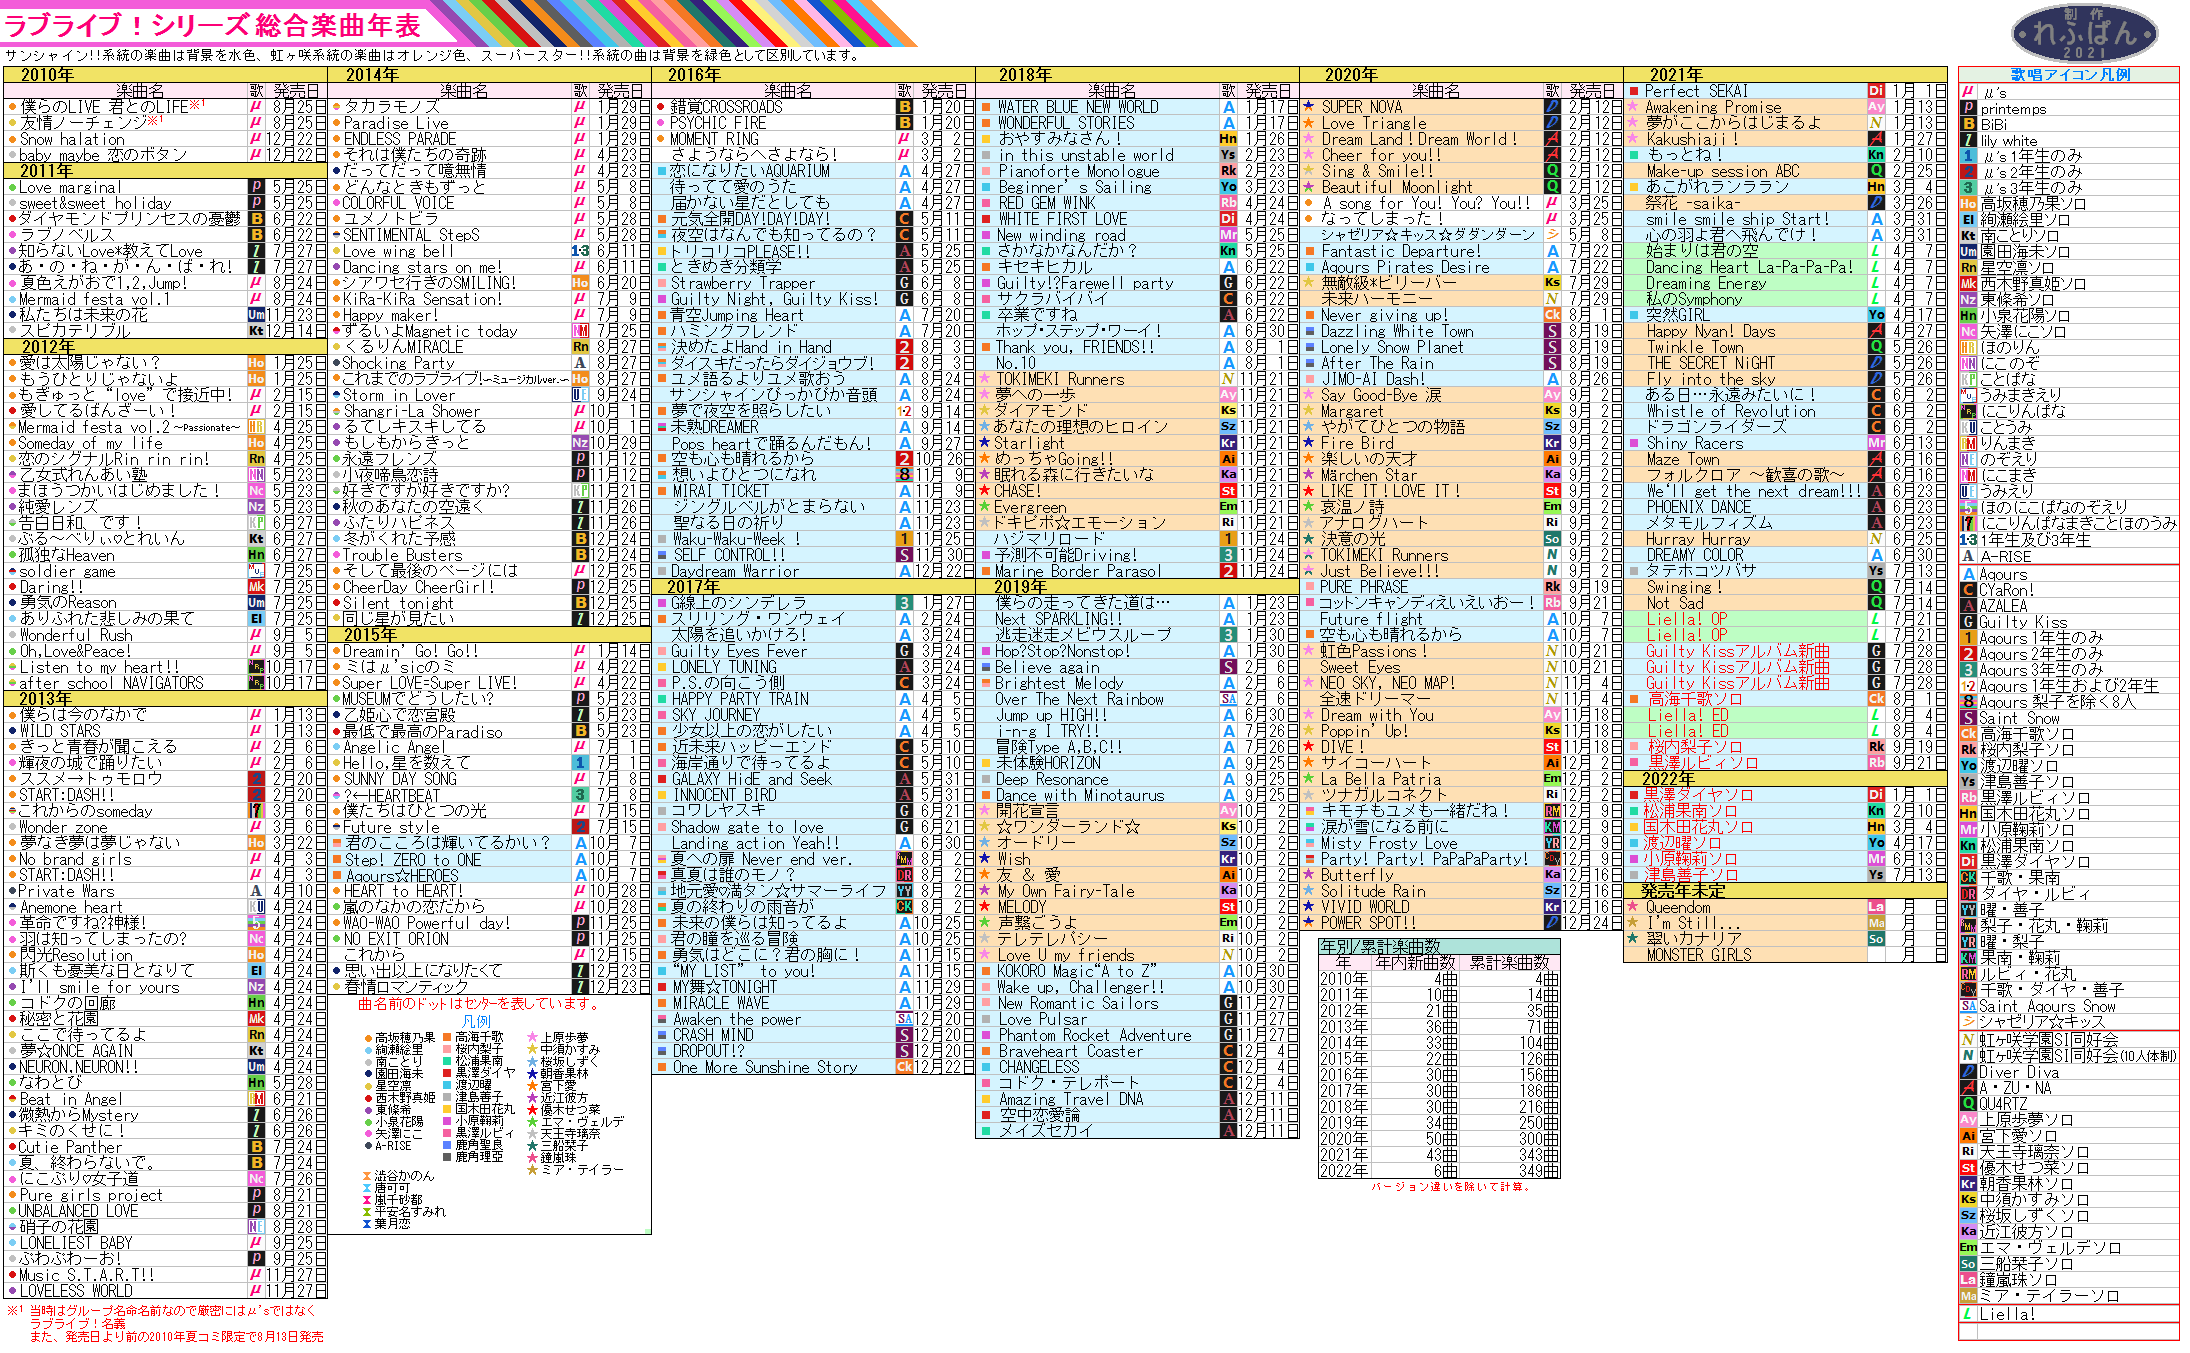Click the 2016年 year header

pos(813,75)
